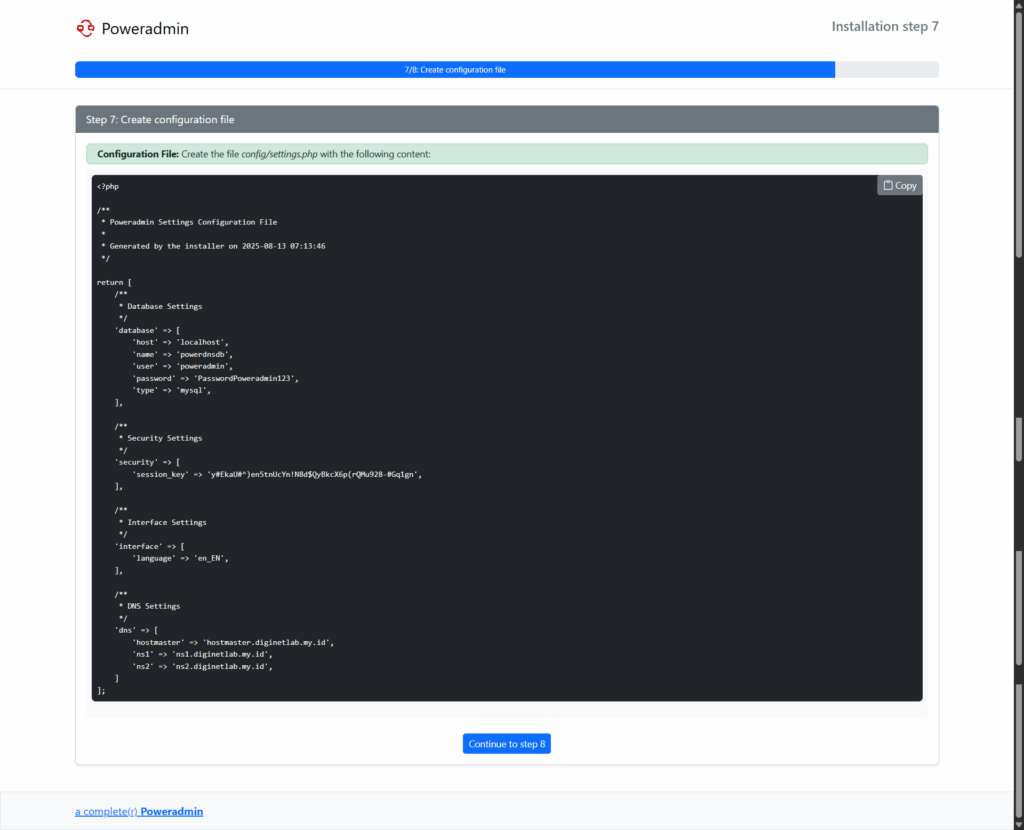Click the 'Interface Settings' comment line
Viewport: 1024px width, 830px height.
(x=163, y=522)
